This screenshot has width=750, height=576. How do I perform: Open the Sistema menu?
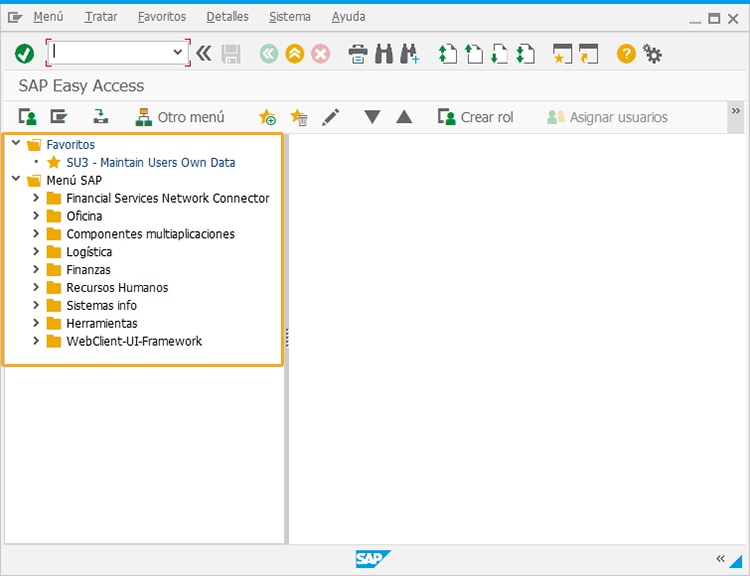pyautogui.click(x=290, y=17)
